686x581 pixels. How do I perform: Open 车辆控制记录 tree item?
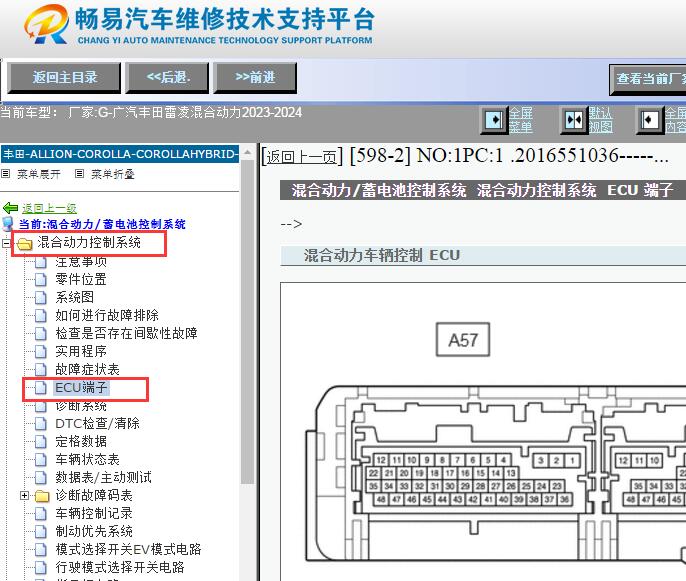[94, 514]
